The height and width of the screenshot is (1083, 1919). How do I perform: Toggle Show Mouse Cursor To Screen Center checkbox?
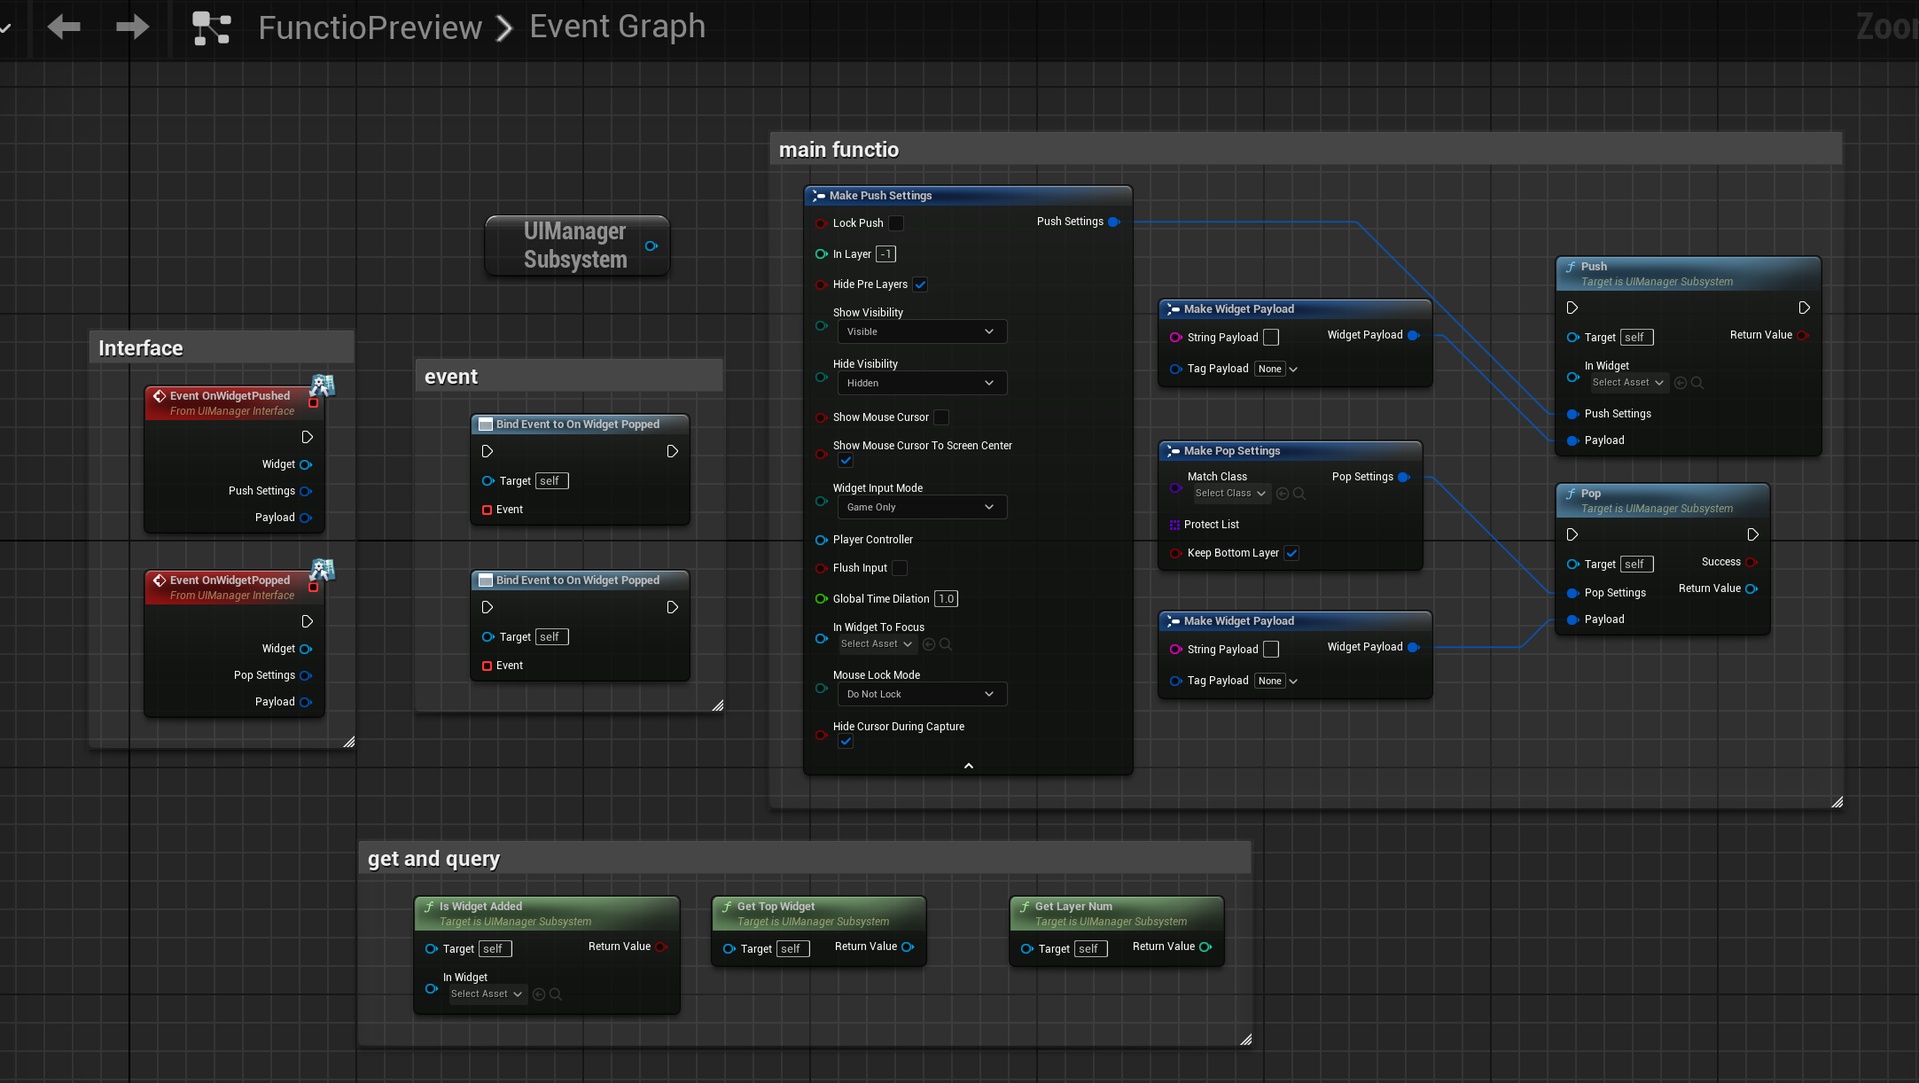coord(846,461)
